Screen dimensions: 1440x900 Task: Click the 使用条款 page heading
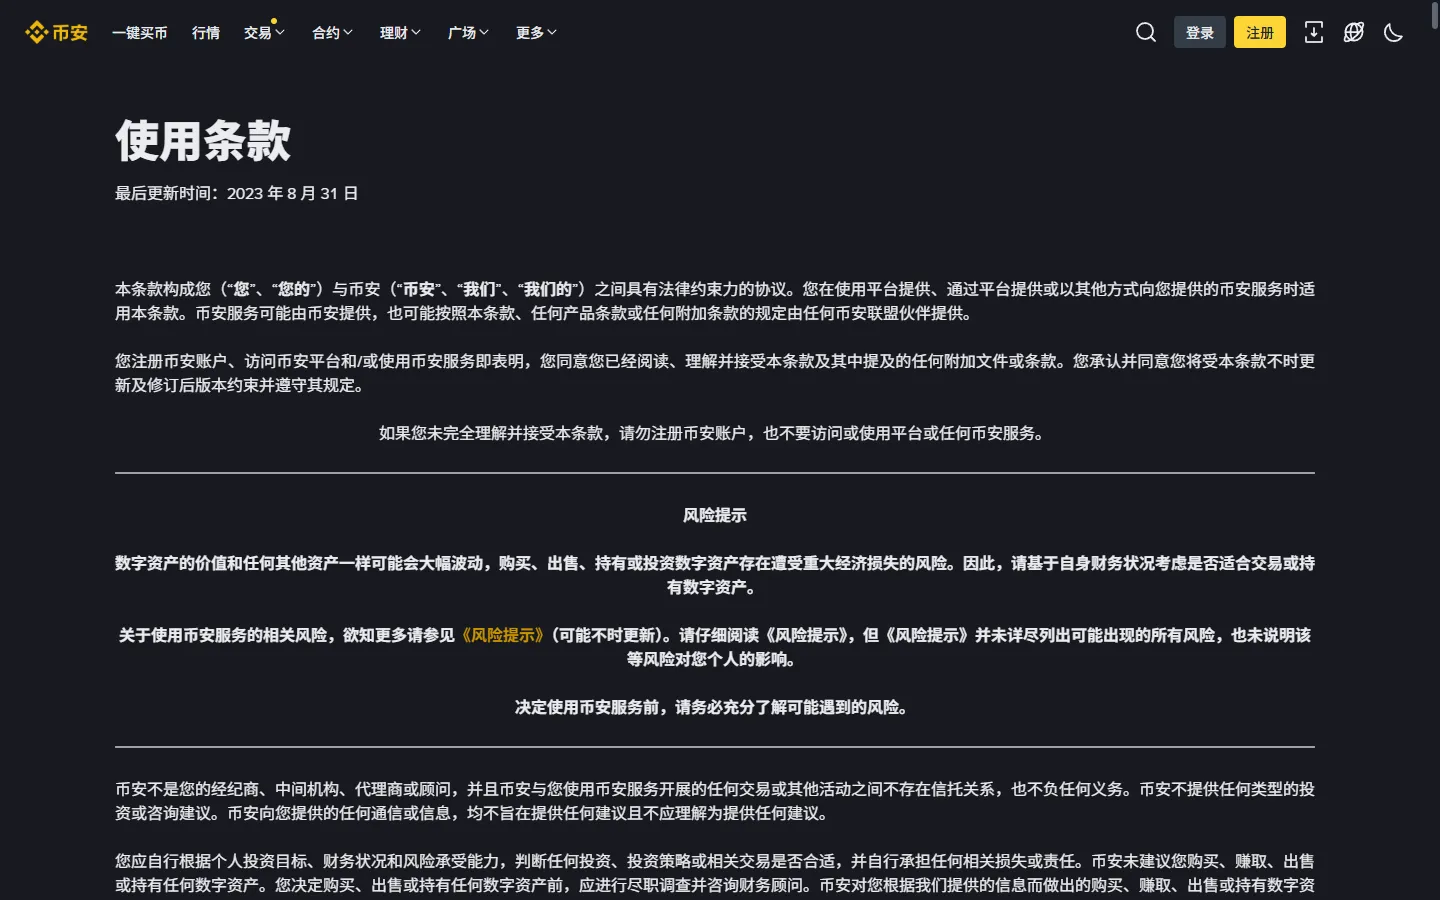point(203,141)
